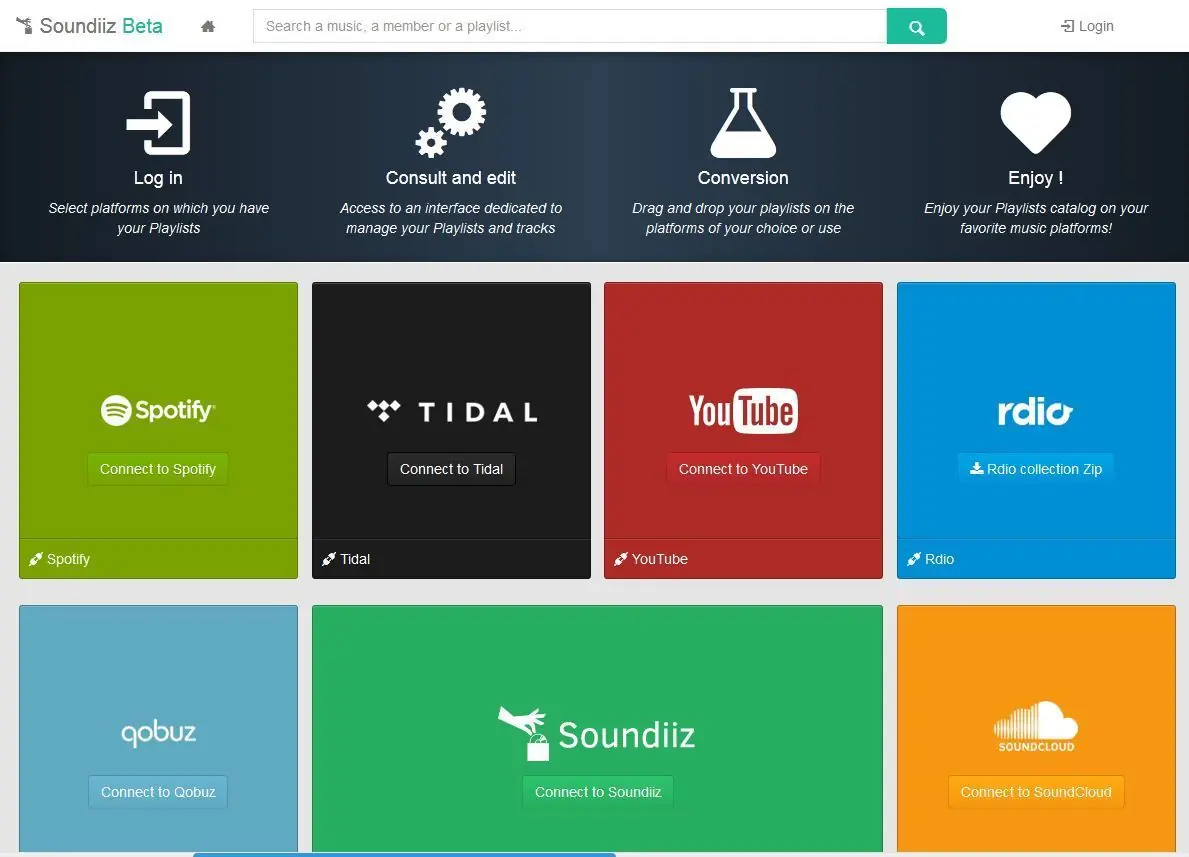Open the Login link

coord(1087,26)
